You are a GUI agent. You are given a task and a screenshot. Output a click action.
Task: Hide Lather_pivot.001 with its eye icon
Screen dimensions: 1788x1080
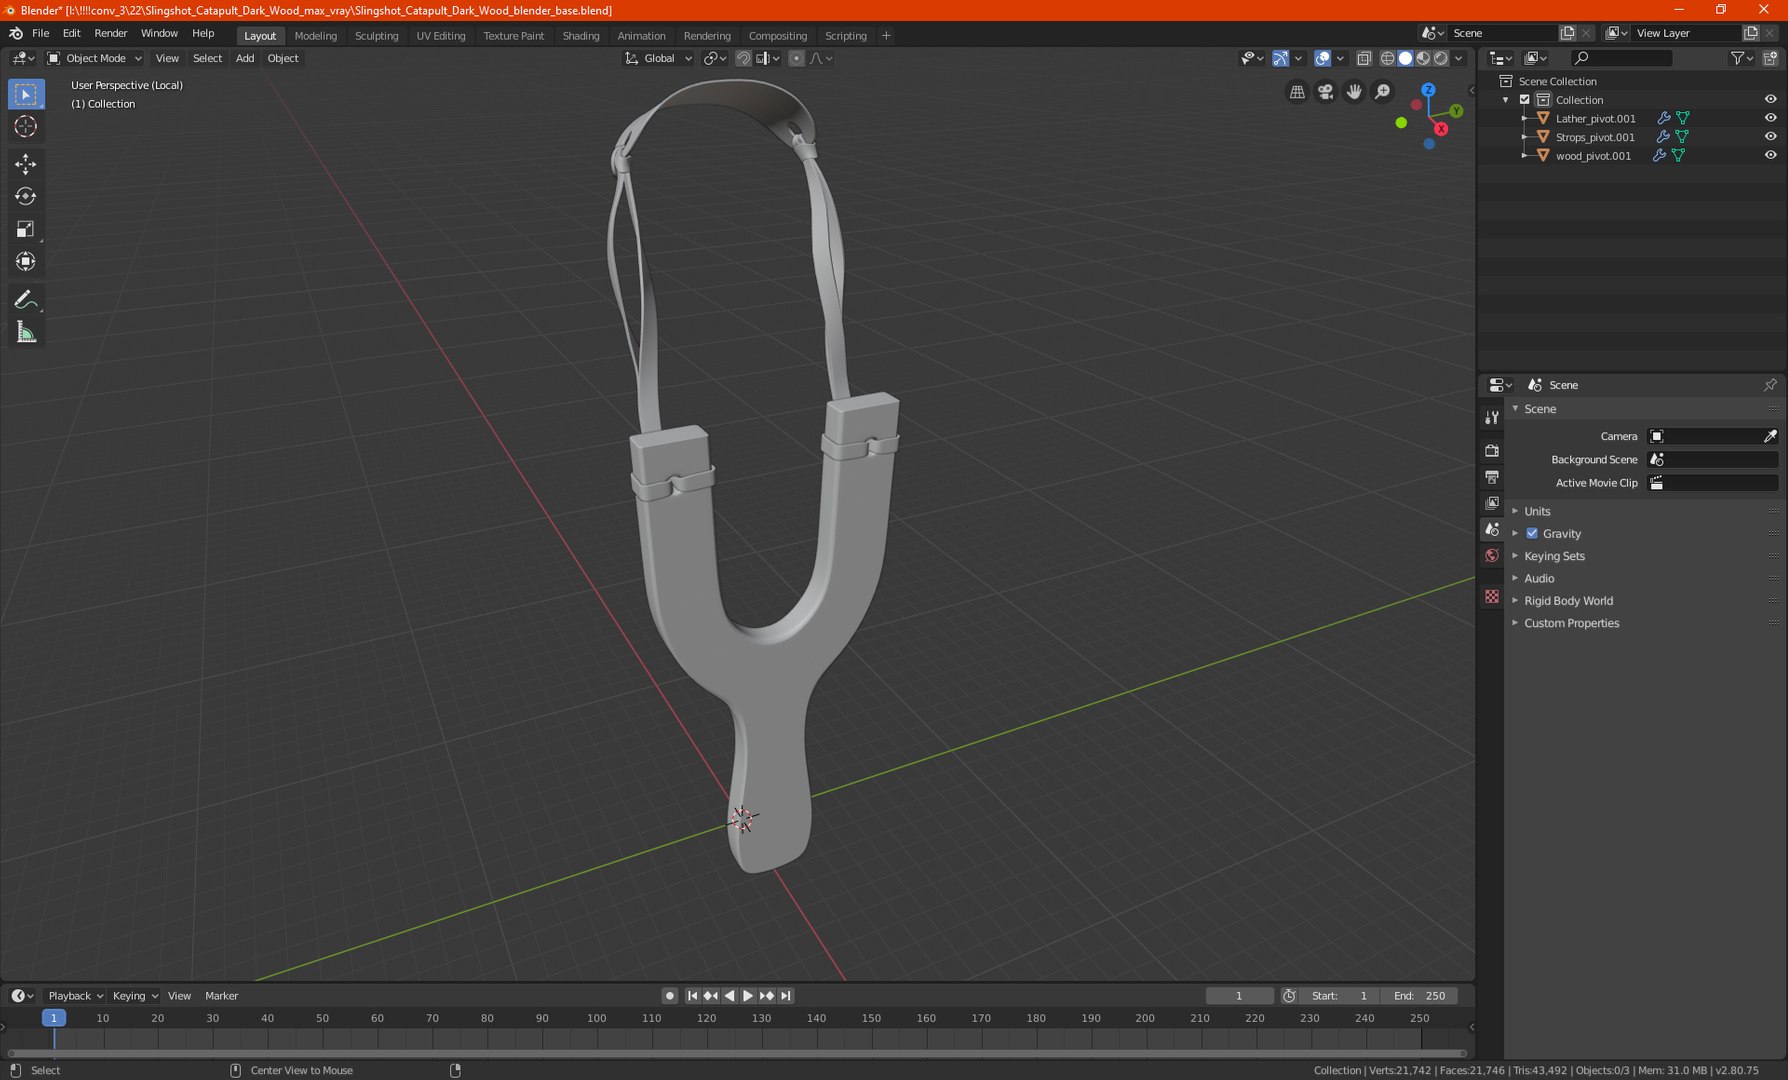point(1770,118)
